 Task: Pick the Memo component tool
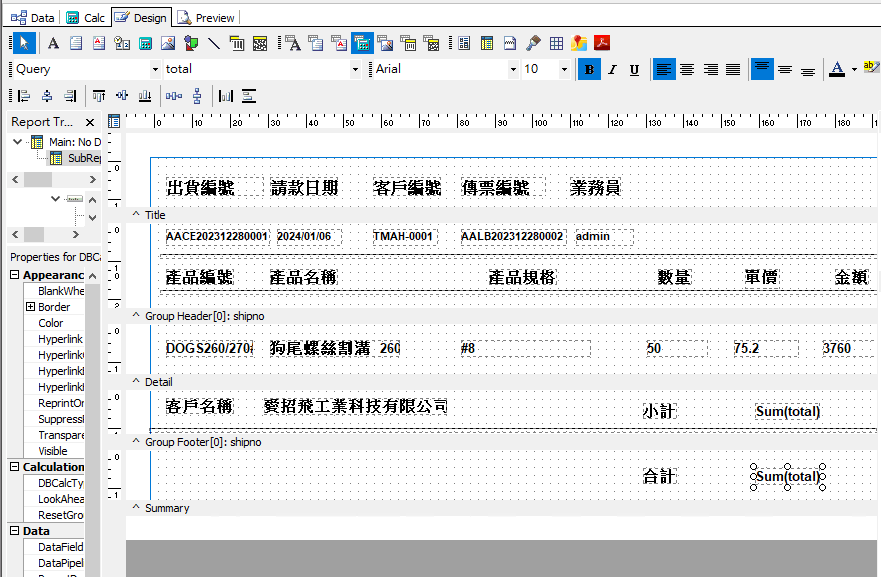76,43
